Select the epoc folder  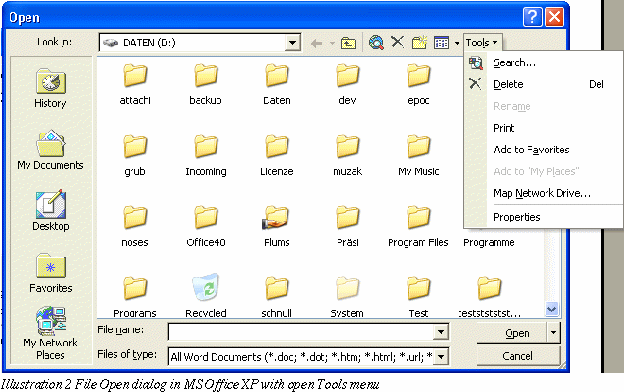click(x=419, y=84)
